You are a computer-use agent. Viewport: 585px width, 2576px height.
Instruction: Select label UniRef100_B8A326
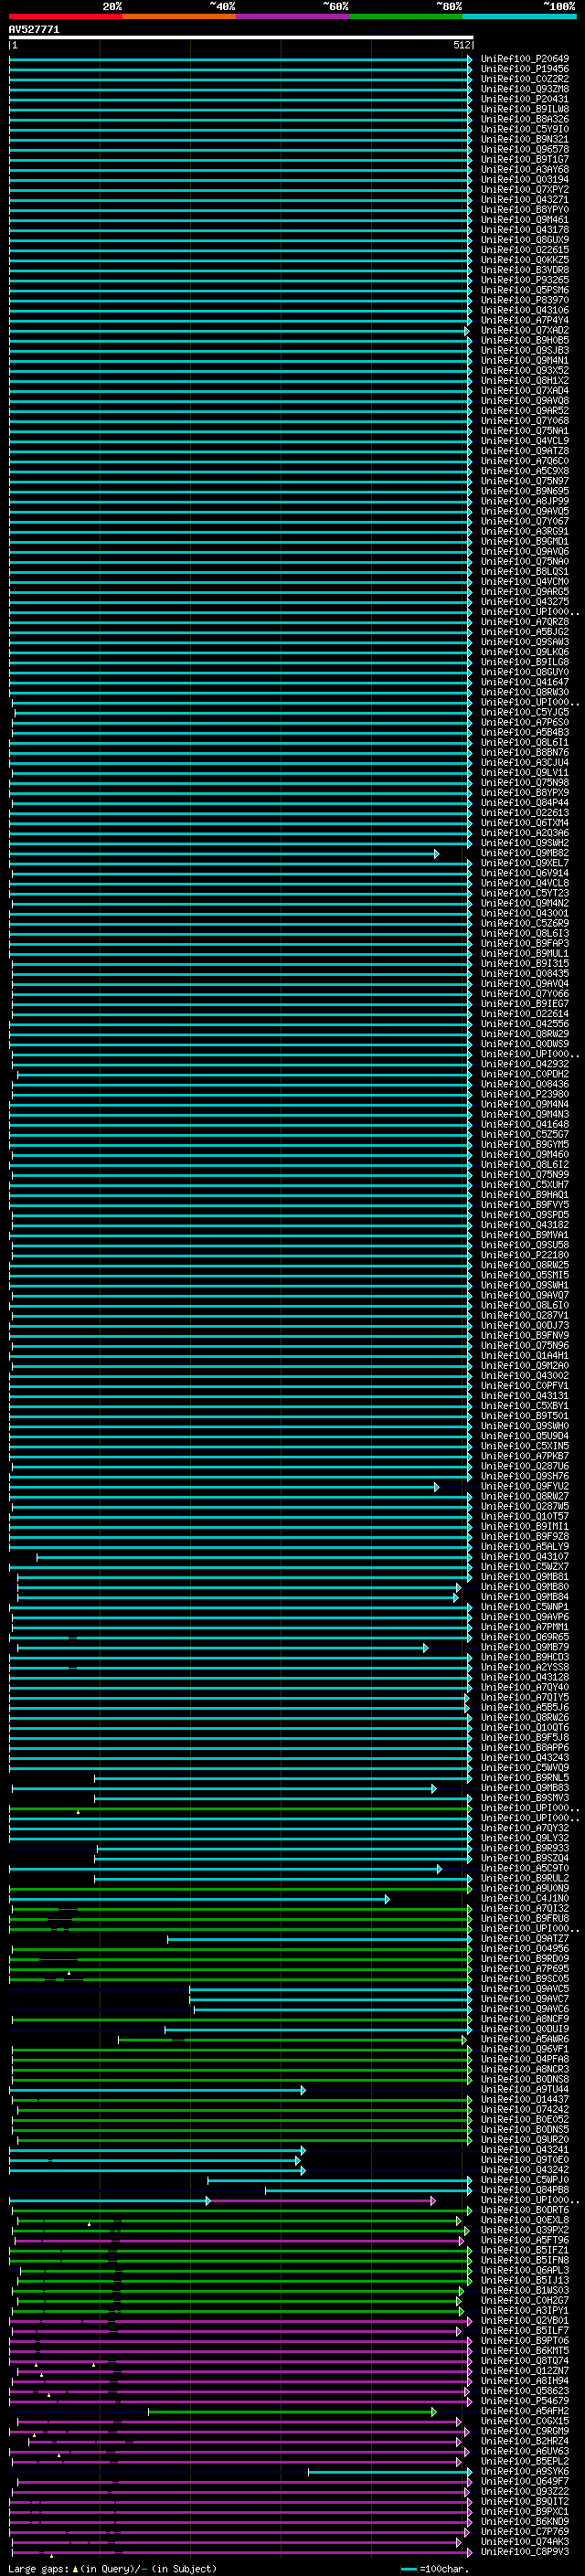pyautogui.click(x=525, y=119)
